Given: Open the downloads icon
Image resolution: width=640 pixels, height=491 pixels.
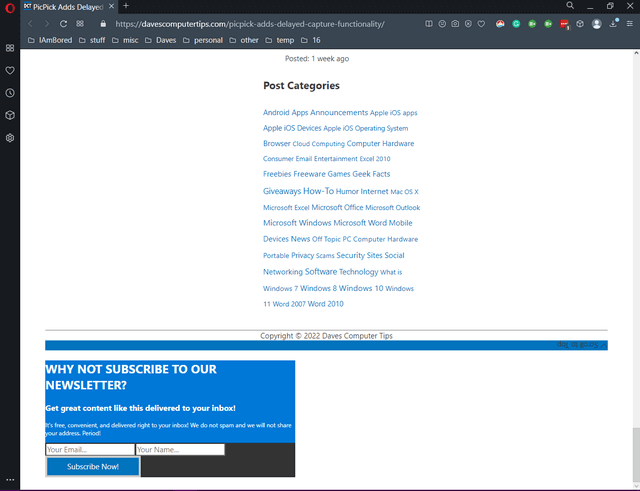Looking at the screenshot, I should pyautogui.click(x=613, y=24).
